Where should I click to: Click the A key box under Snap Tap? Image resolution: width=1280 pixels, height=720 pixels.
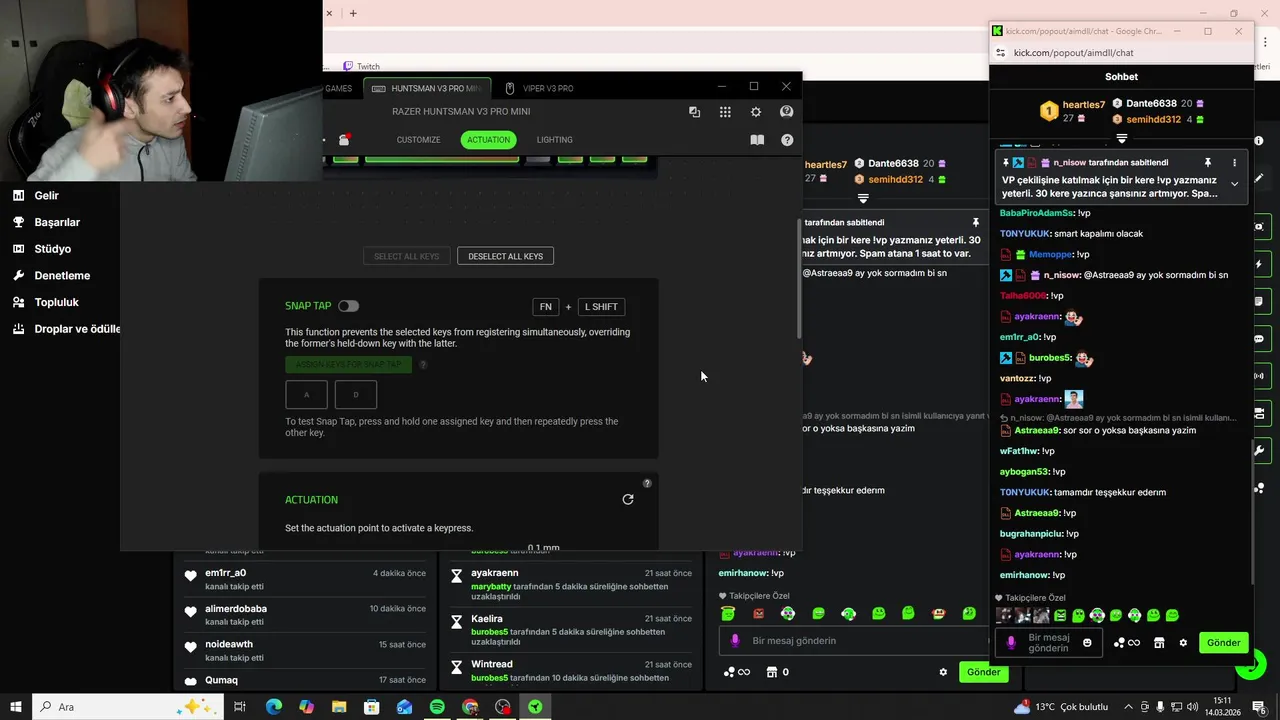click(306, 395)
